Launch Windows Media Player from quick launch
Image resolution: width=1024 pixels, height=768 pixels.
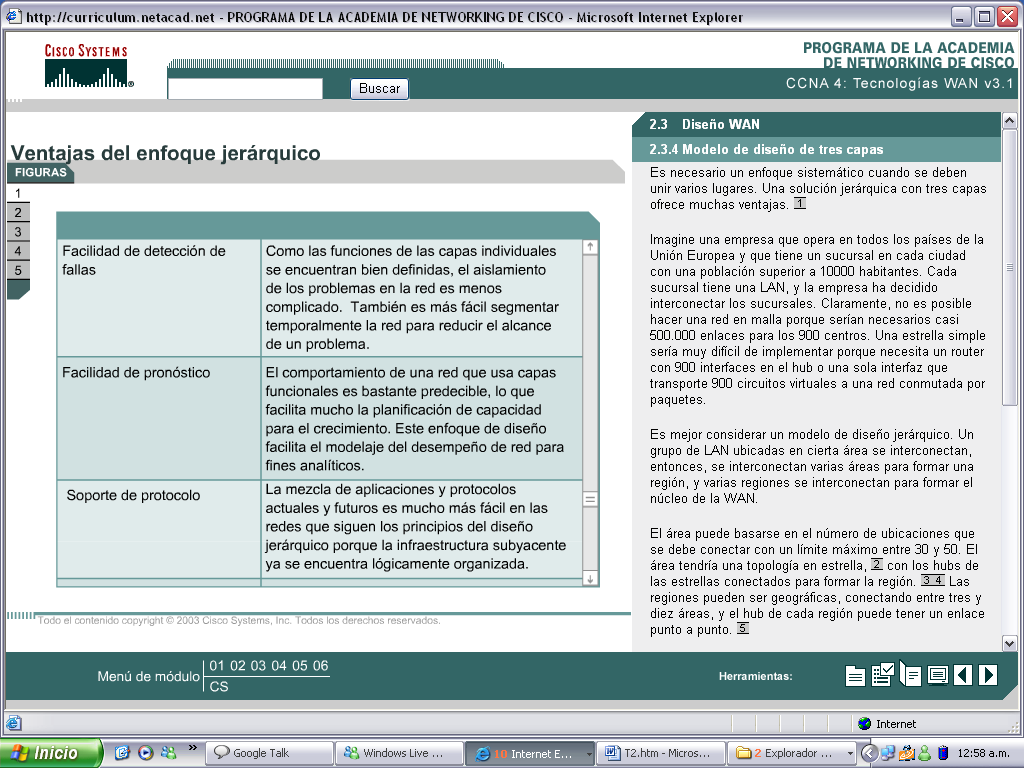tap(146, 752)
